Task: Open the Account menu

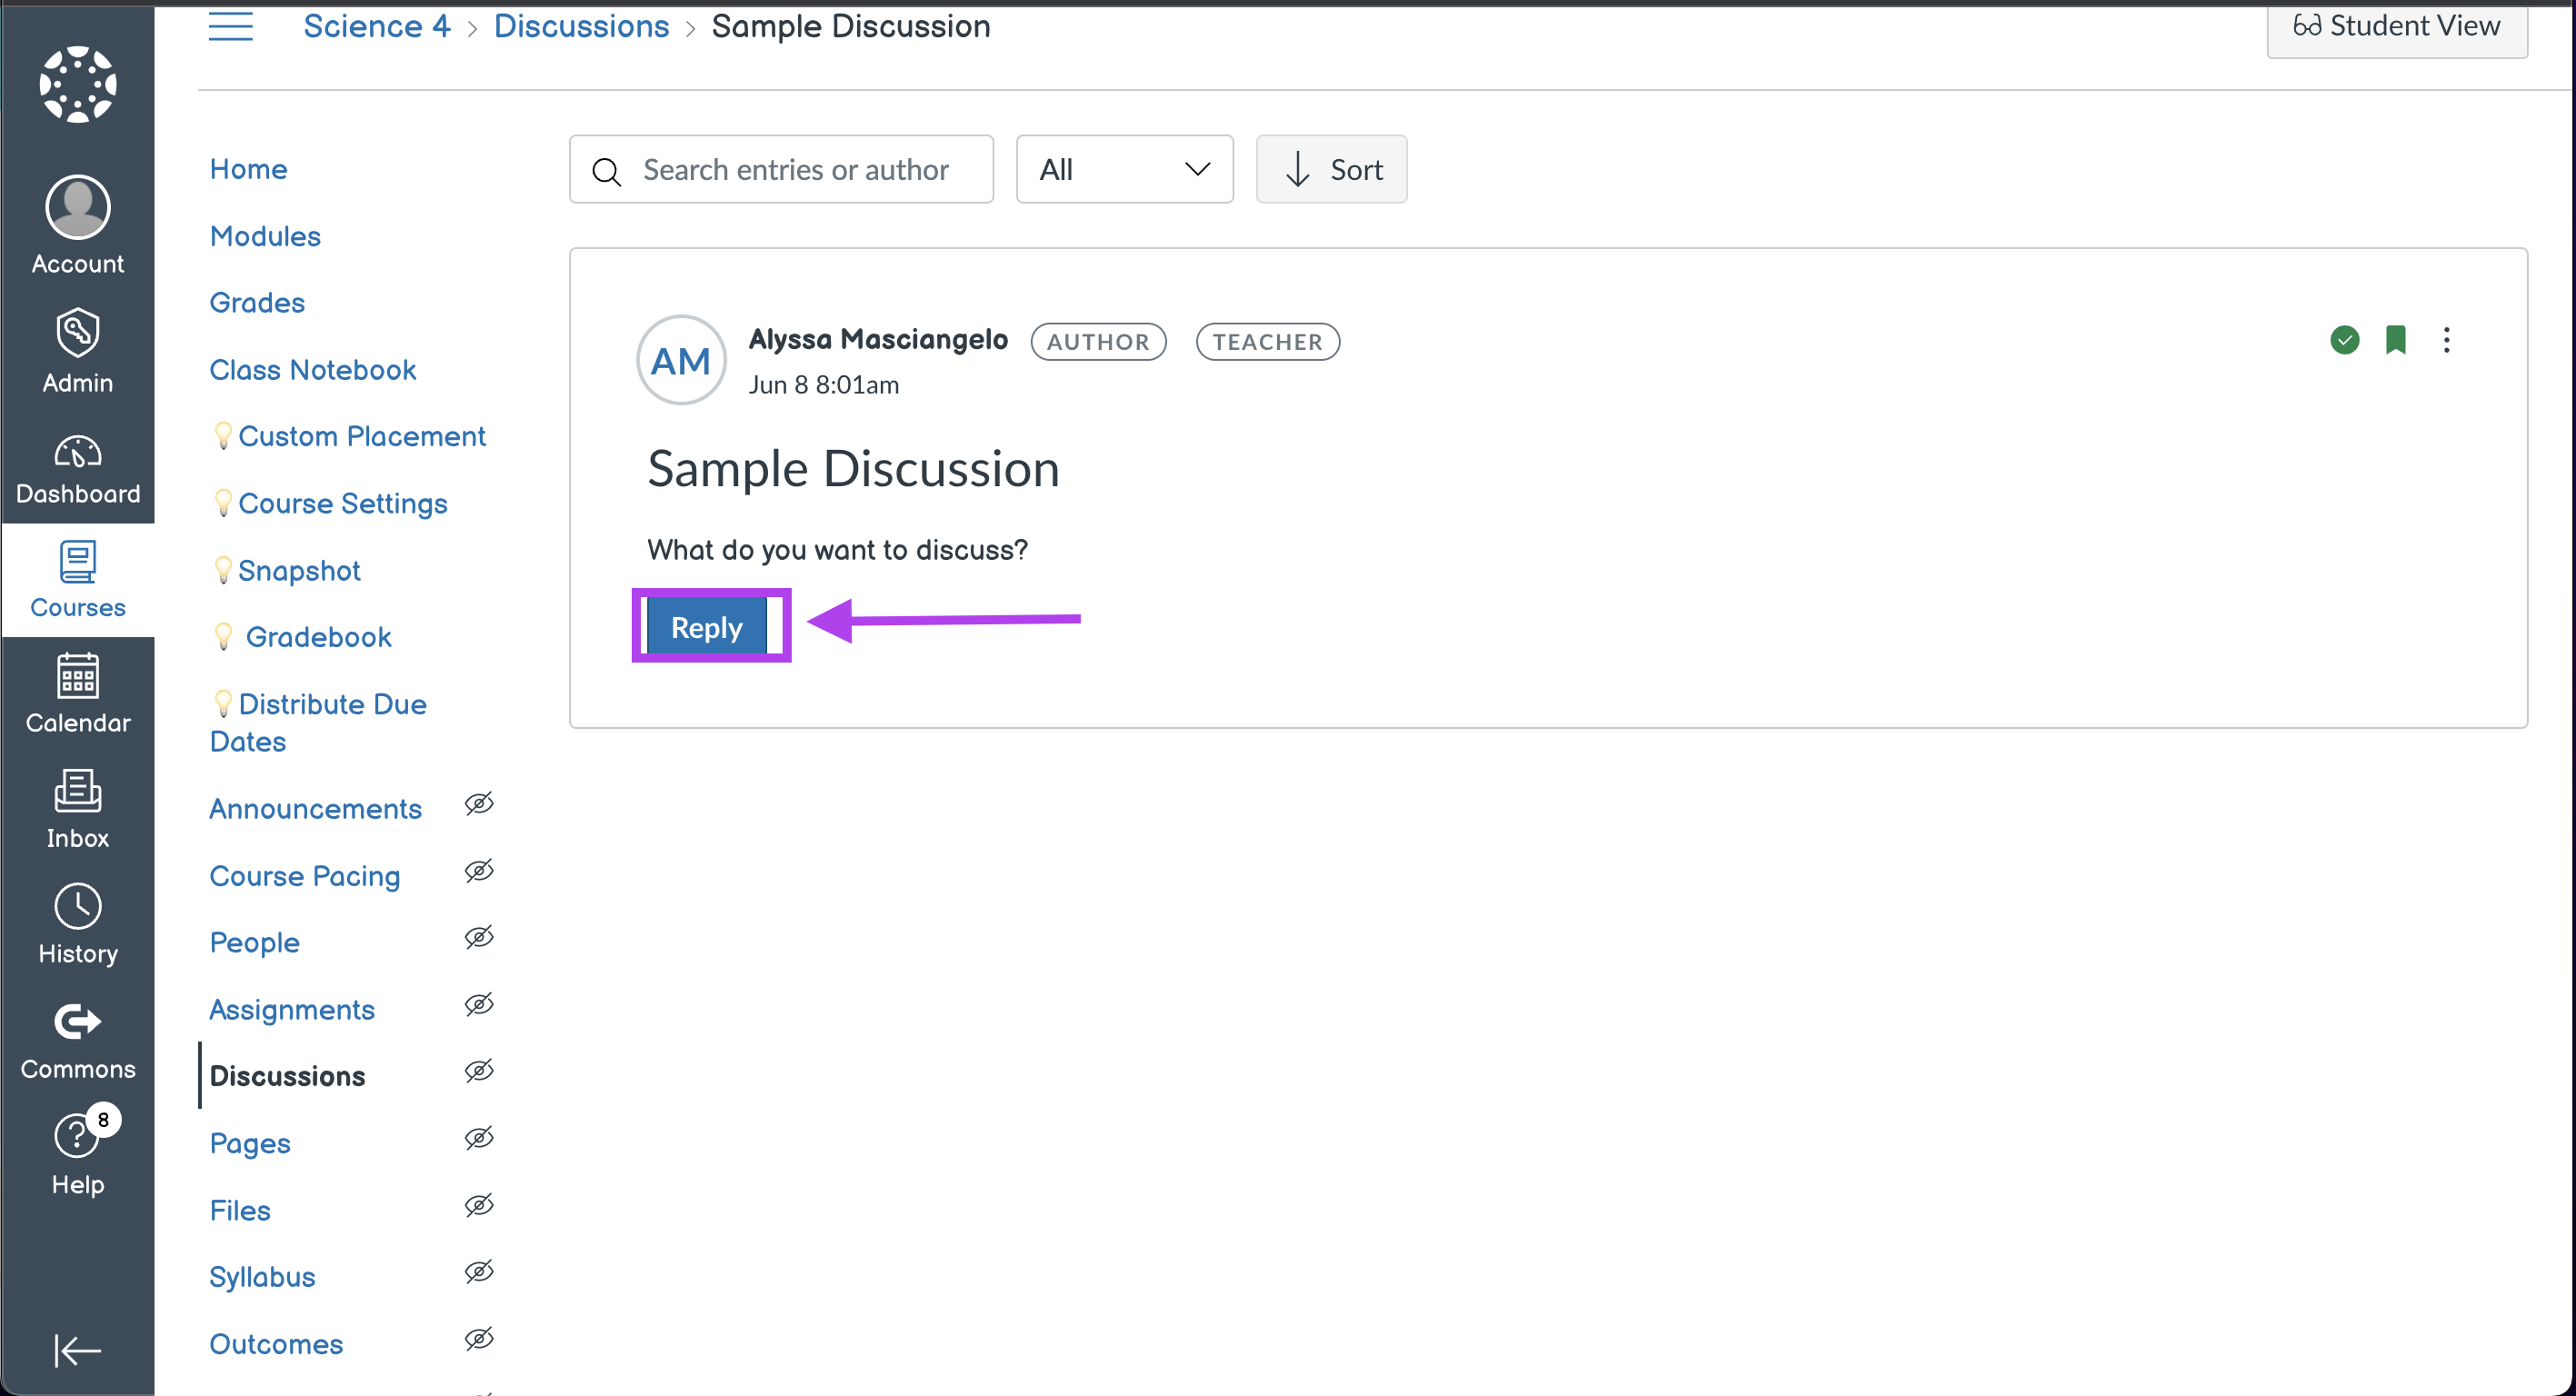Action: (78, 226)
